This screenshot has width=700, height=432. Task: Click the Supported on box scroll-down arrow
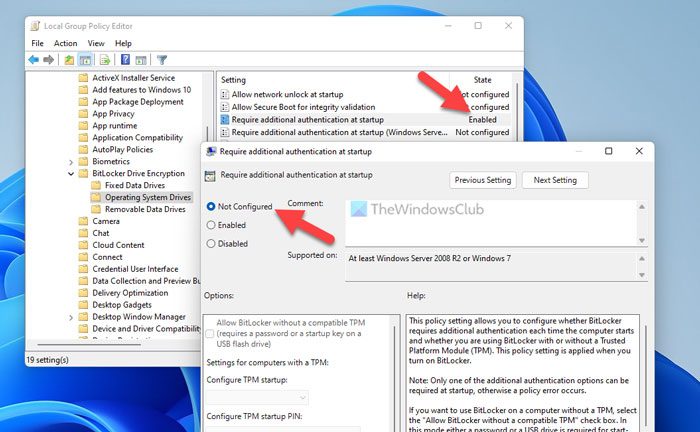[642, 275]
